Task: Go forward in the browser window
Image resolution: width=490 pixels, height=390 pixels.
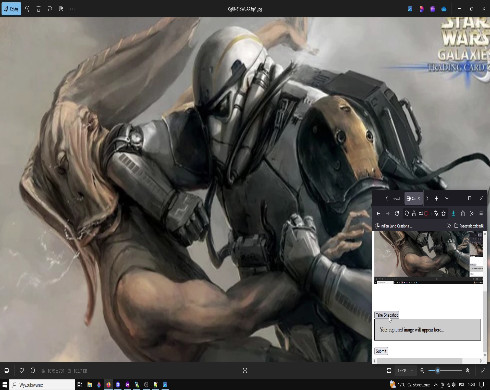Action: 387,213
